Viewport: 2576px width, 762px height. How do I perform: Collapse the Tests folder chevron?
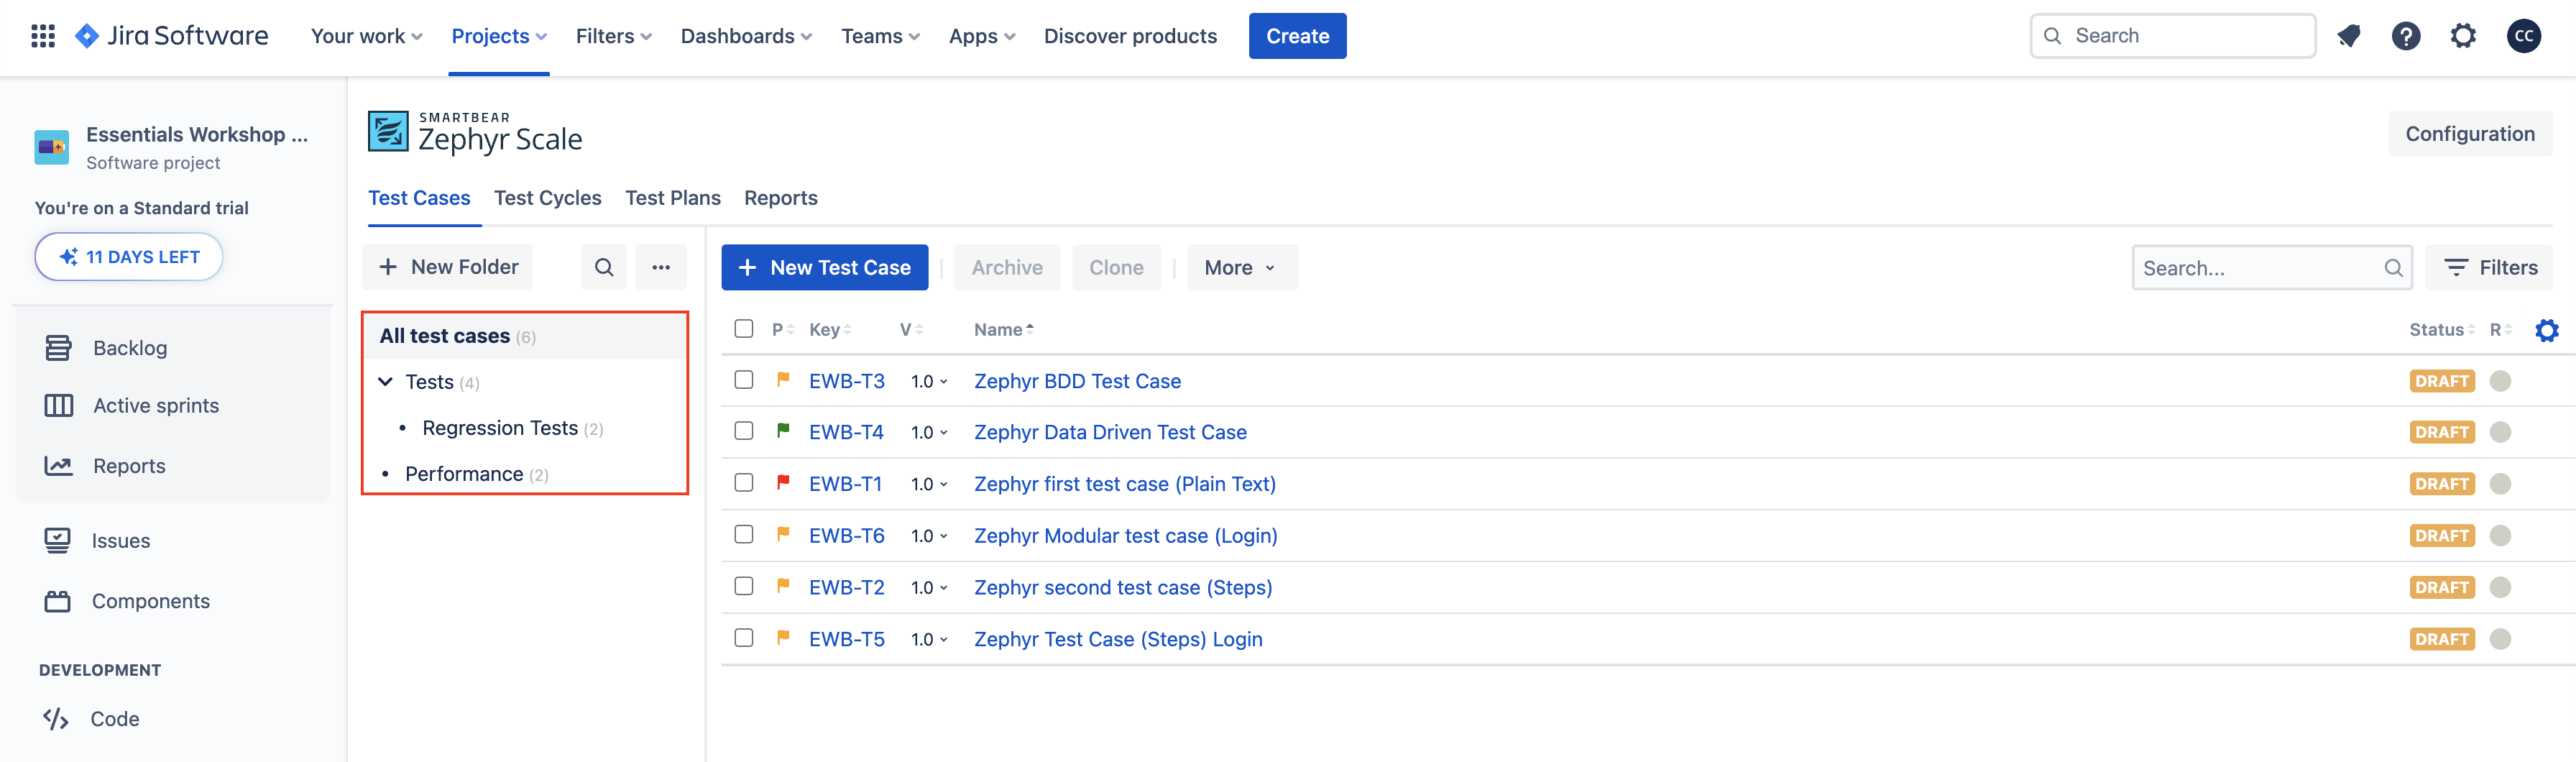coord(386,382)
